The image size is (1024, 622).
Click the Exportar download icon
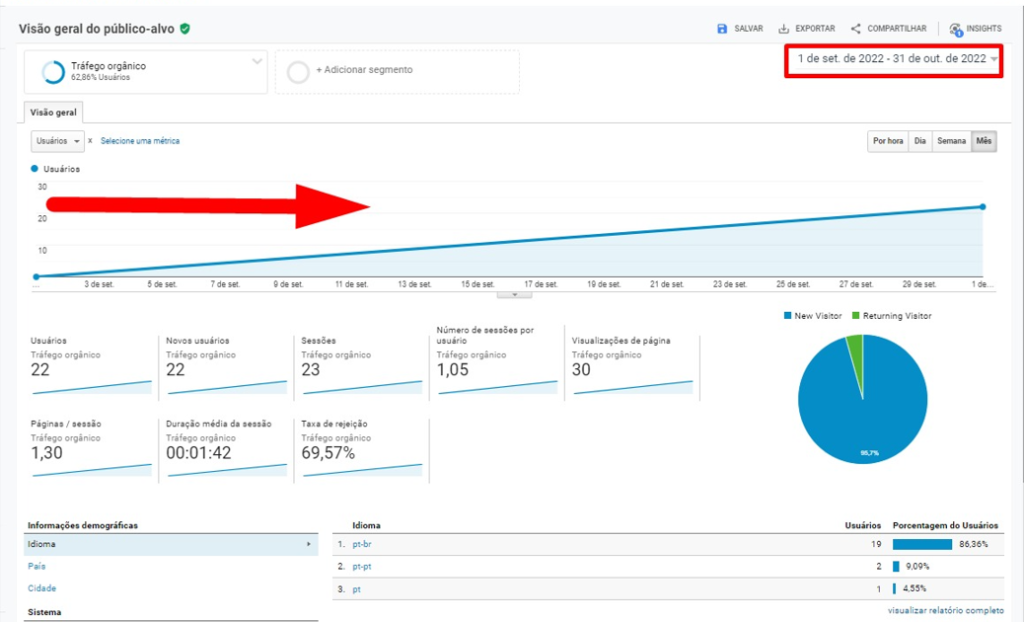(x=784, y=29)
